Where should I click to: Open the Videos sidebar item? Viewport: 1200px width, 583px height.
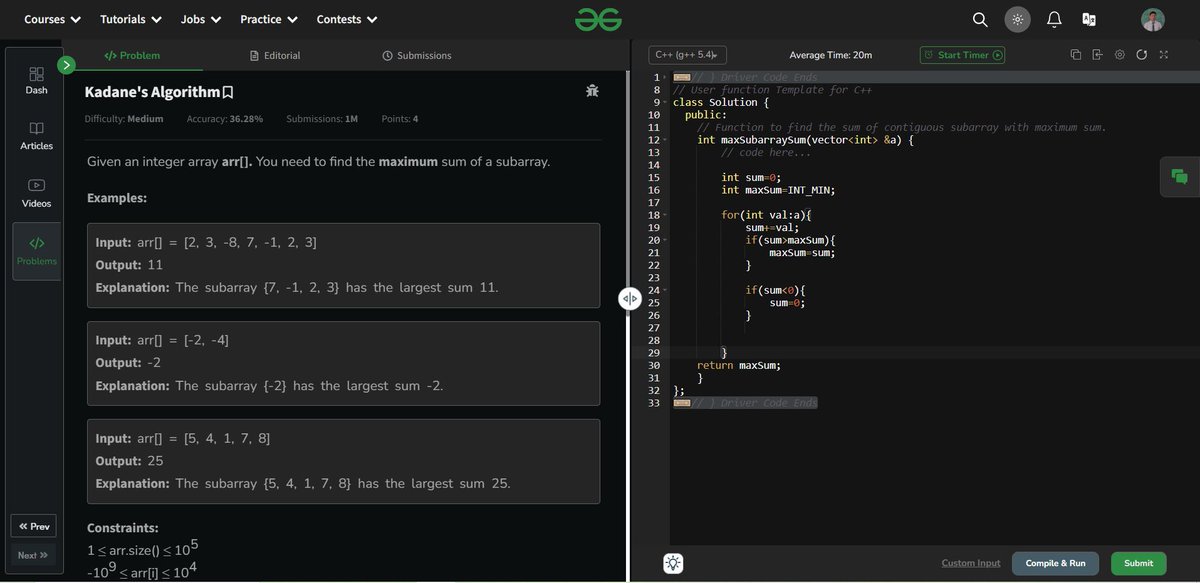[x=36, y=194]
